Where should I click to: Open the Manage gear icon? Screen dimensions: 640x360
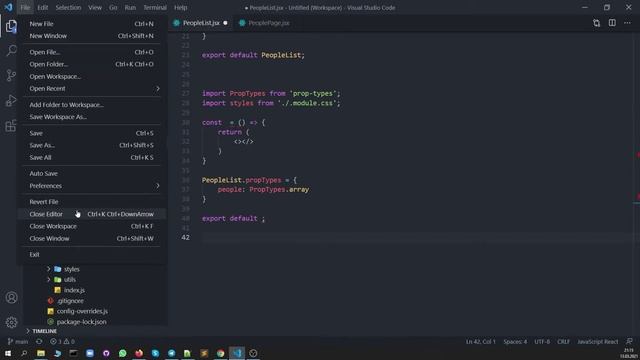click(x=11, y=322)
